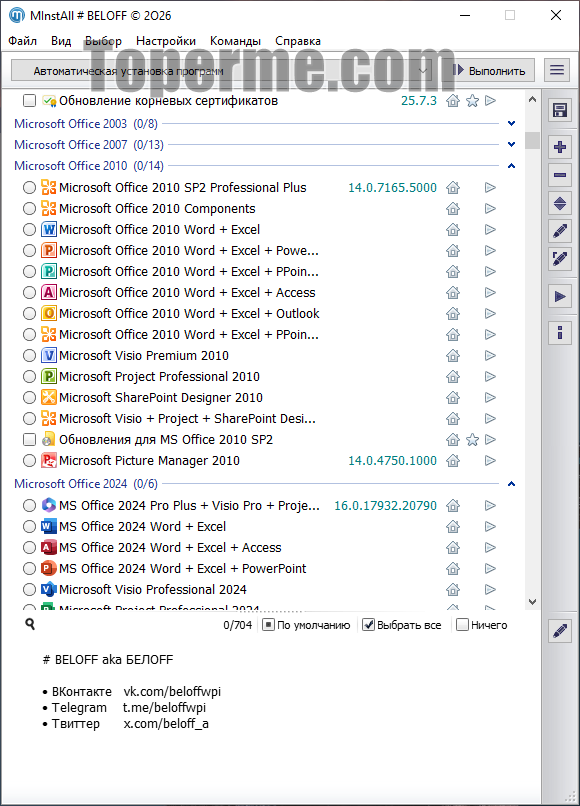
Task: Click the pencil edit icon in sidebar
Action: [559, 231]
